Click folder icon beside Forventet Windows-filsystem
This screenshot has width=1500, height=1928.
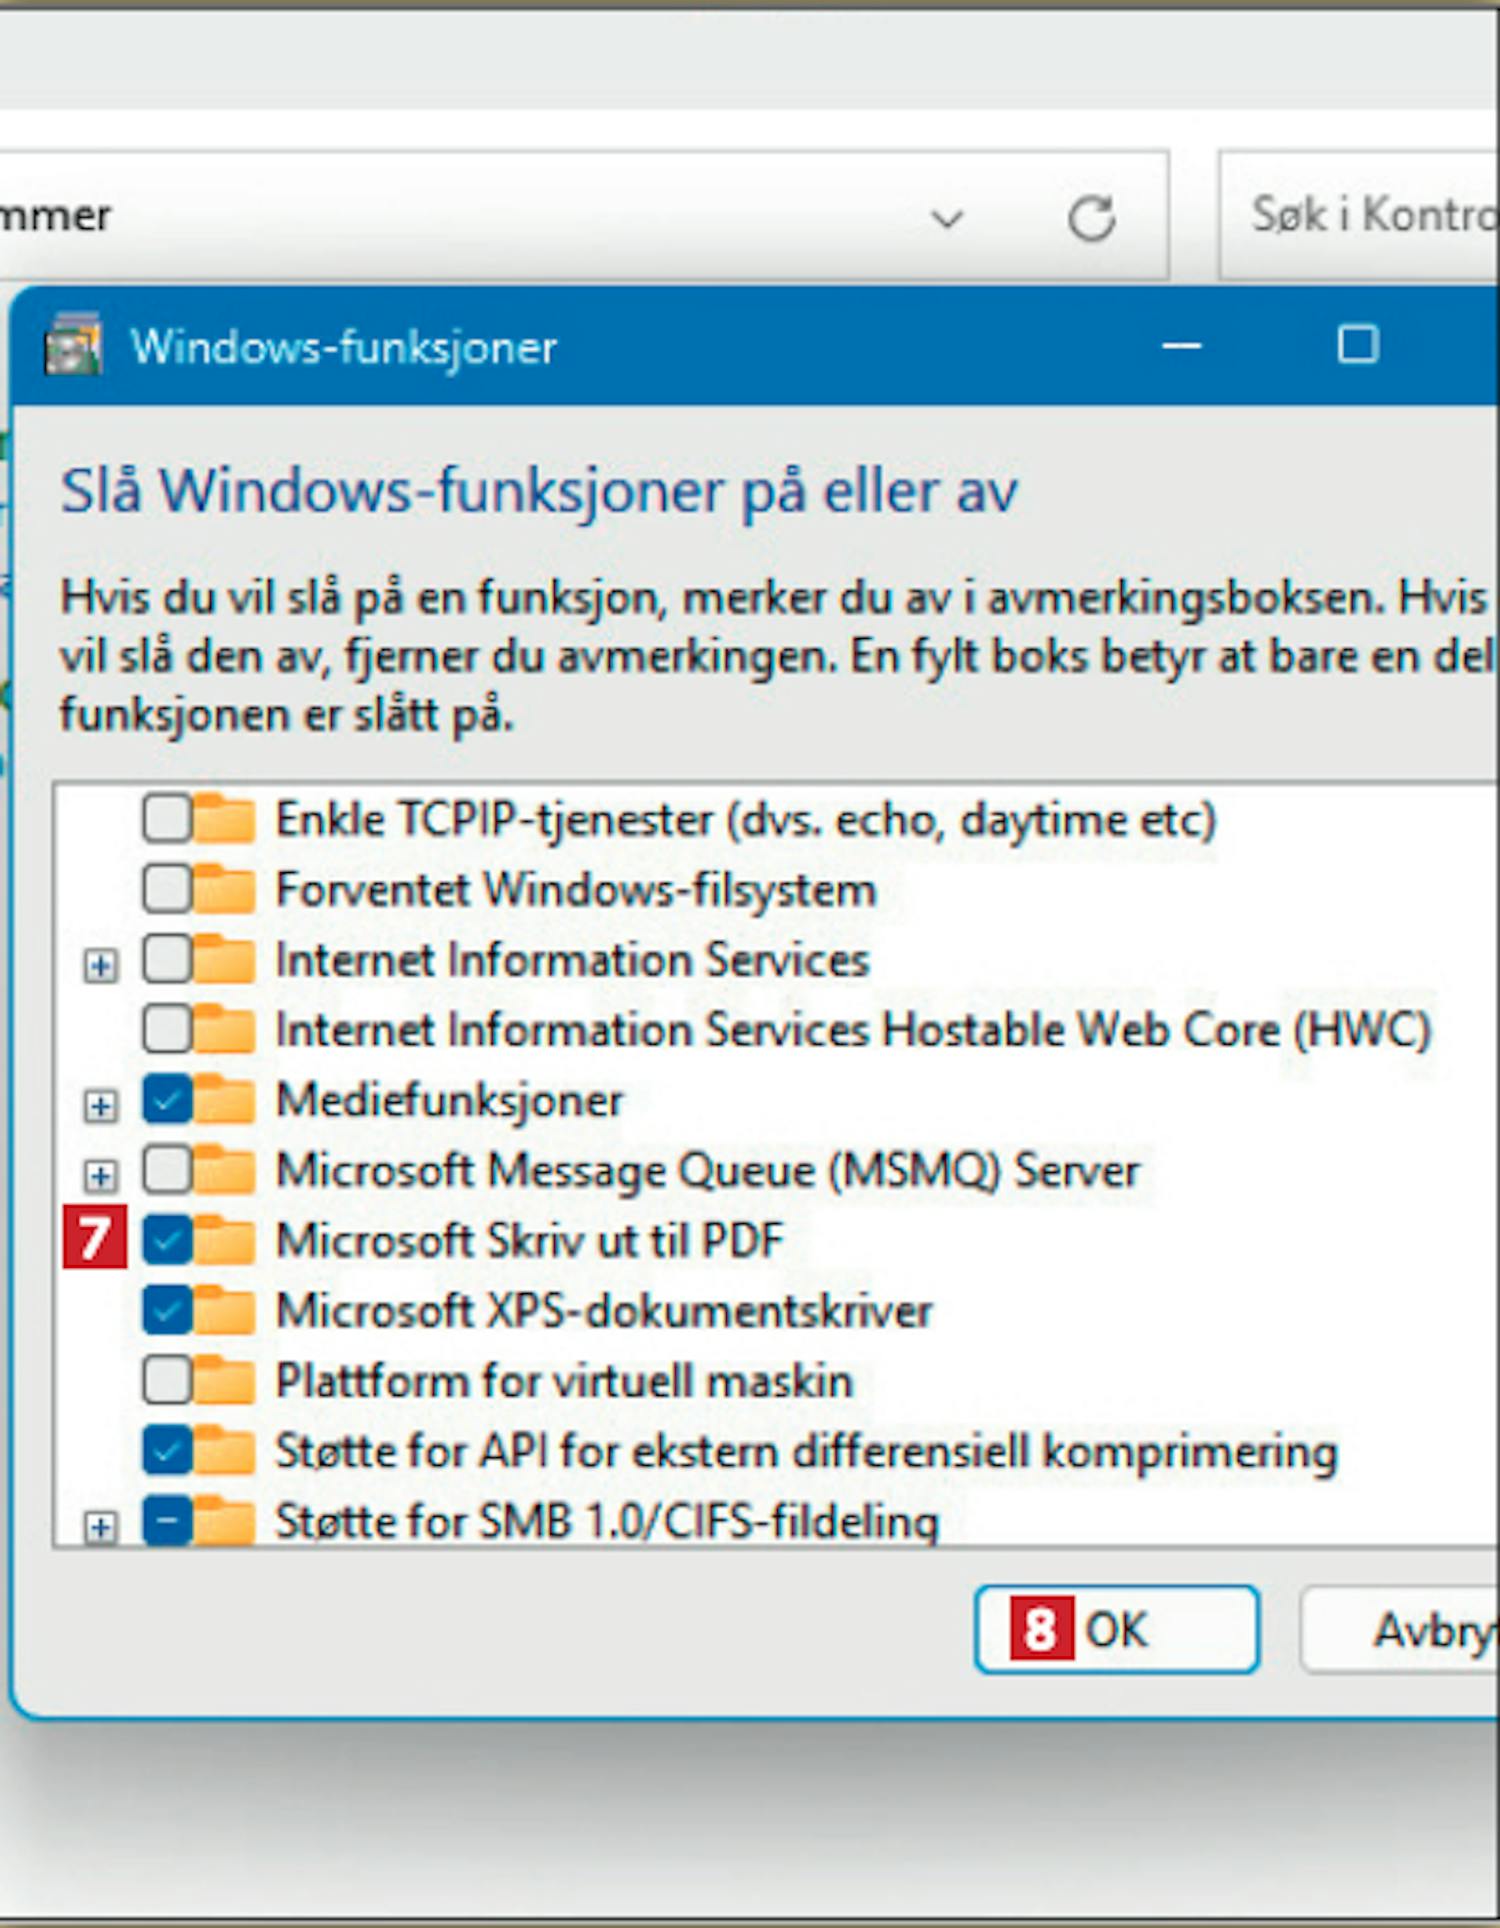tap(225, 889)
